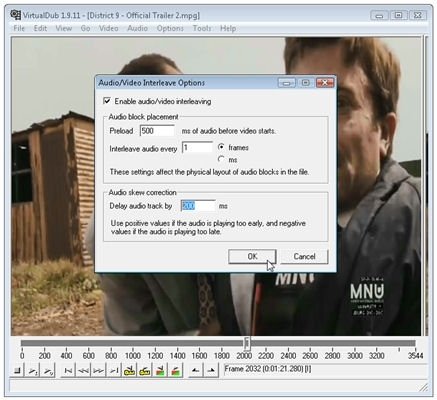Click the Preload value field
The height and width of the screenshot is (400, 437).
tap(157, 131)
